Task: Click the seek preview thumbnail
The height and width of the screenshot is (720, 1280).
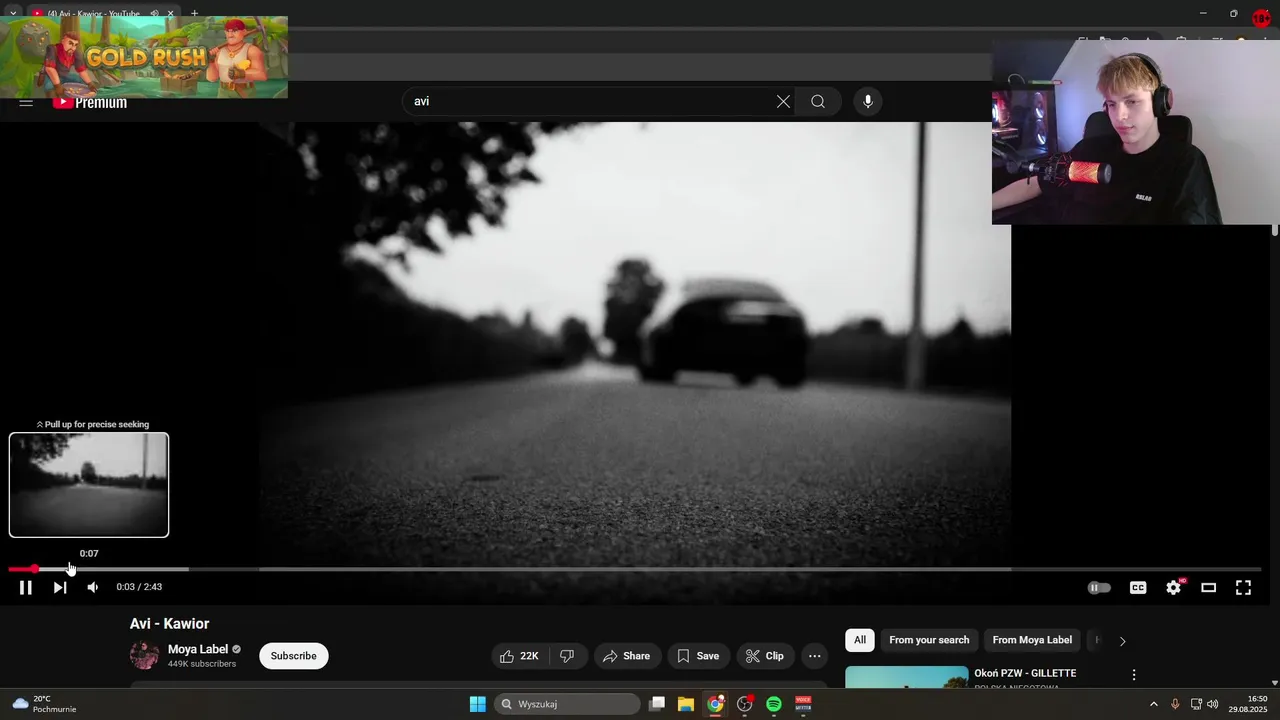Action: click(x=89, y=485)
